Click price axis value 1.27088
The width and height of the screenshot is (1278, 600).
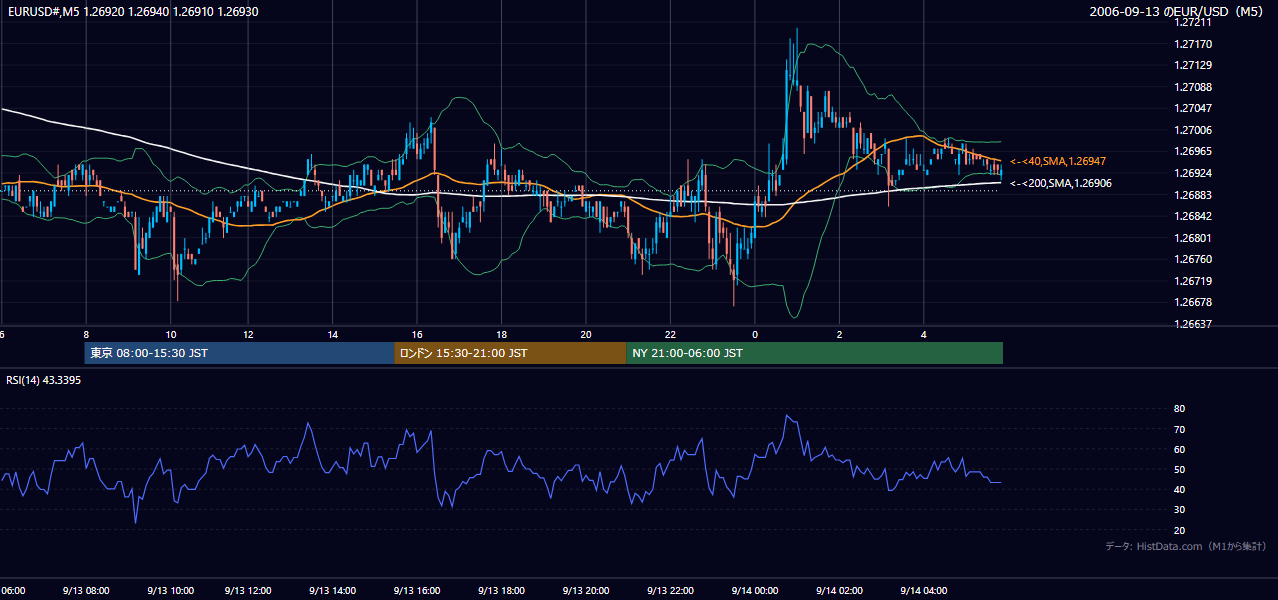click(x=1194, y=87)
